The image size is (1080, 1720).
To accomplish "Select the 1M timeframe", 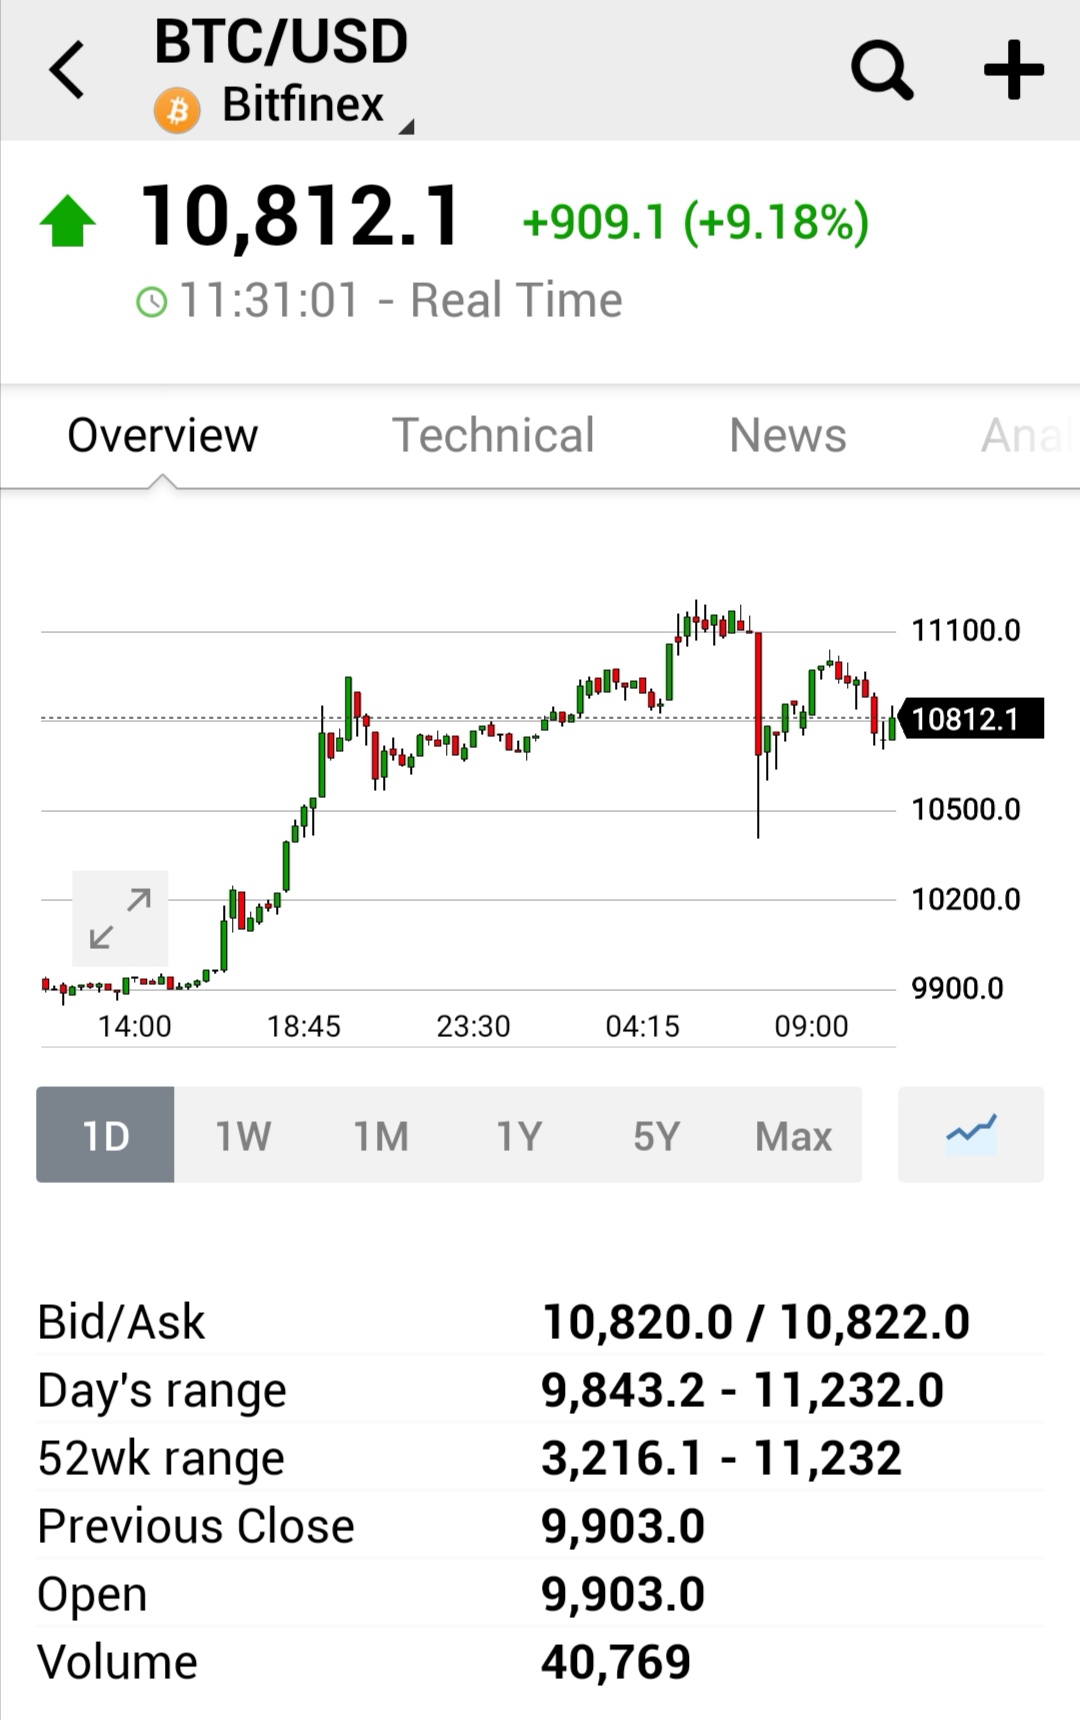I will coord(381,1134).
